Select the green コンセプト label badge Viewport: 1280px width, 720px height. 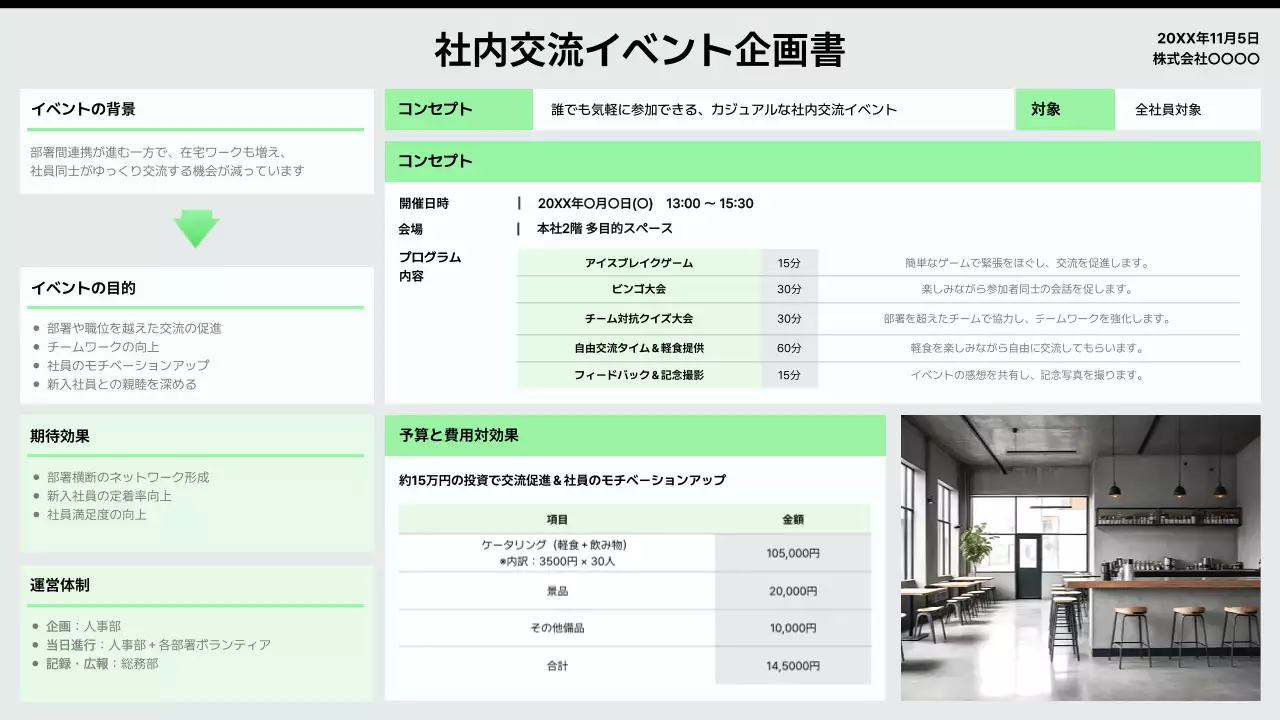pos(458,109)
